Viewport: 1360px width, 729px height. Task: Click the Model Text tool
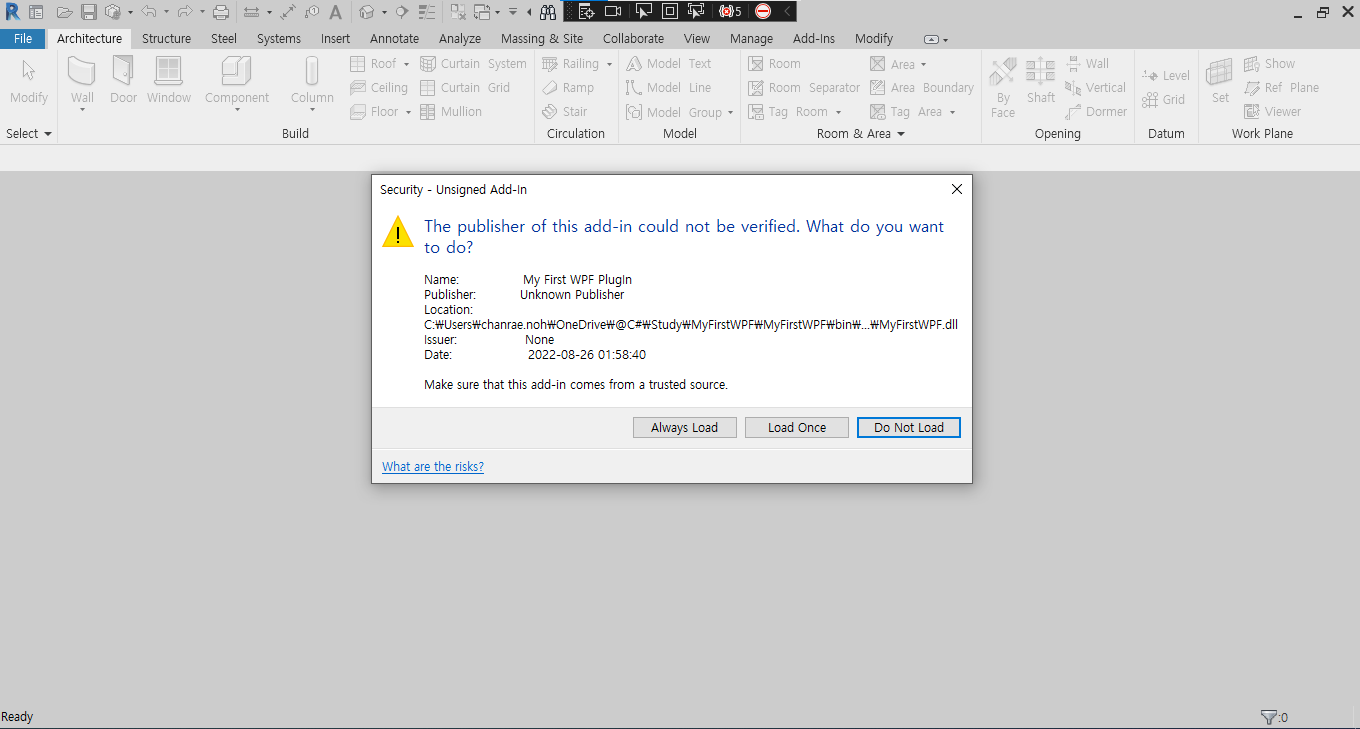pyautogui.click(x=669, y=64)
